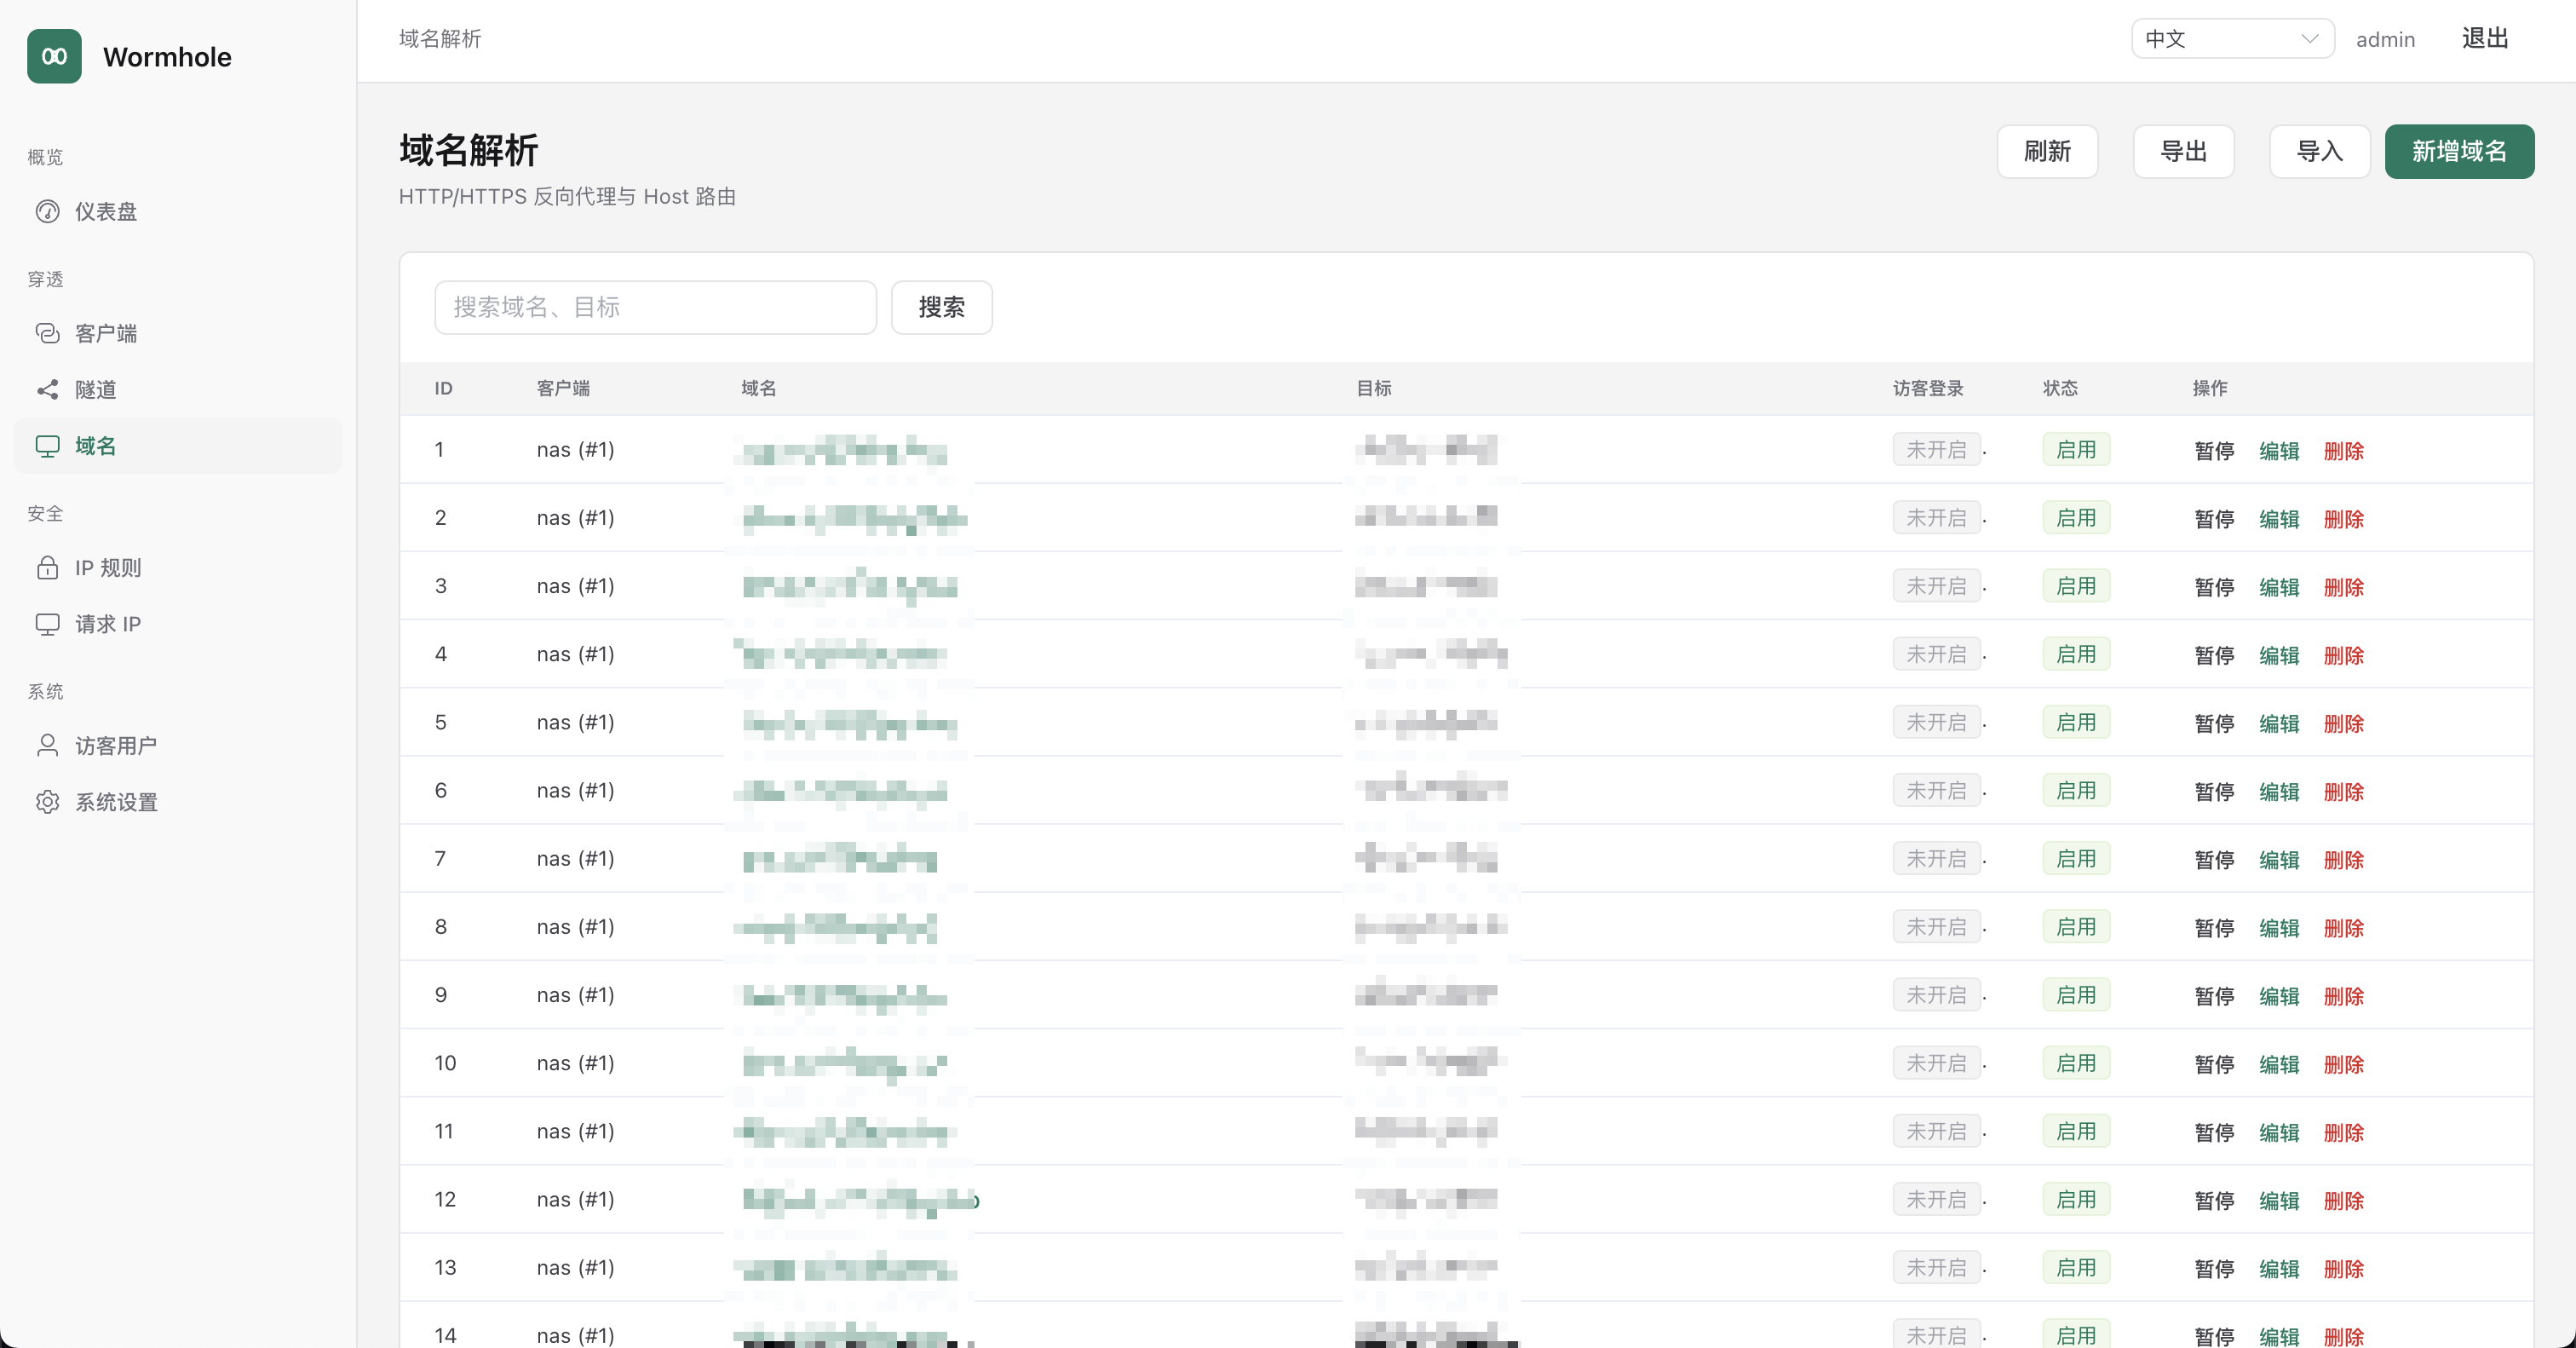The image size is (2576, 1348).
Task: Click the 新增域名 add domain button
Action: click(2459, 151)
